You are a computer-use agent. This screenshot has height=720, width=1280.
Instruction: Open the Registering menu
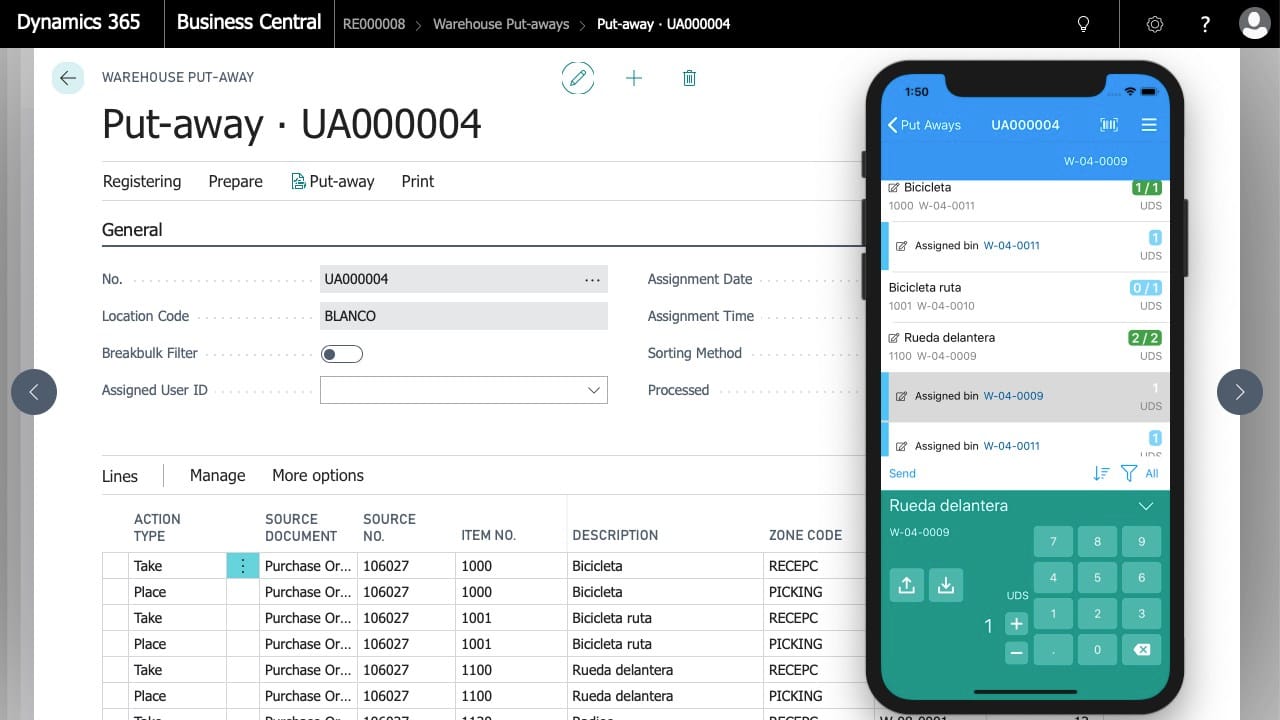(142, 181)
